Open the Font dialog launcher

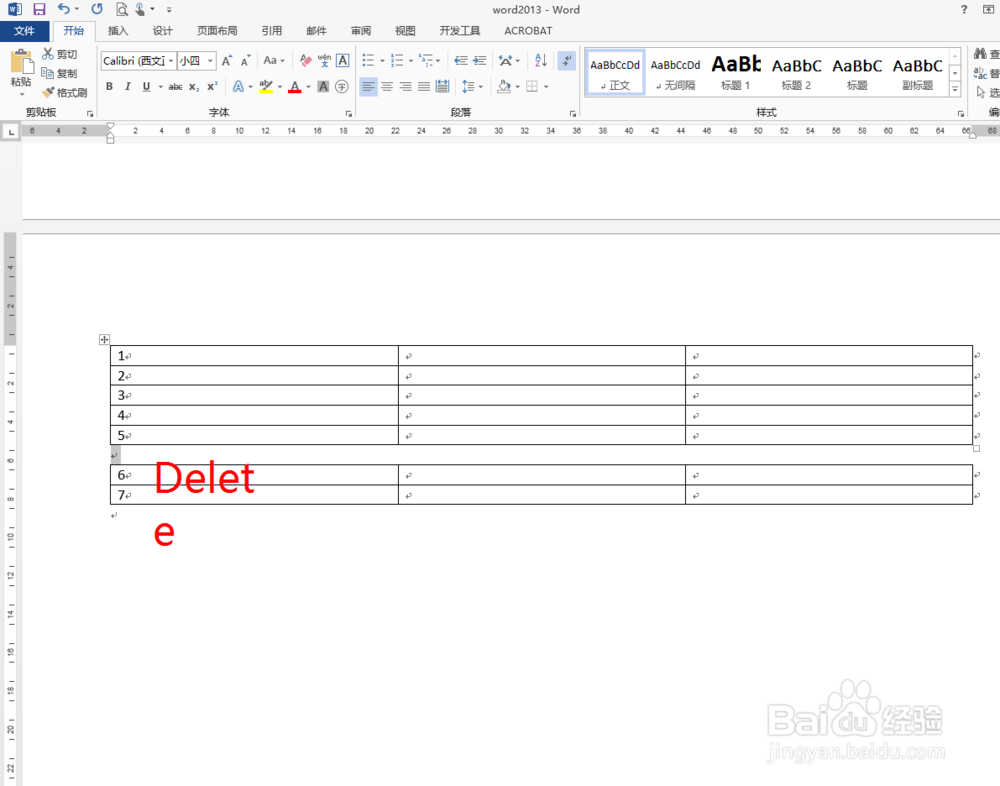pos(349,114)
